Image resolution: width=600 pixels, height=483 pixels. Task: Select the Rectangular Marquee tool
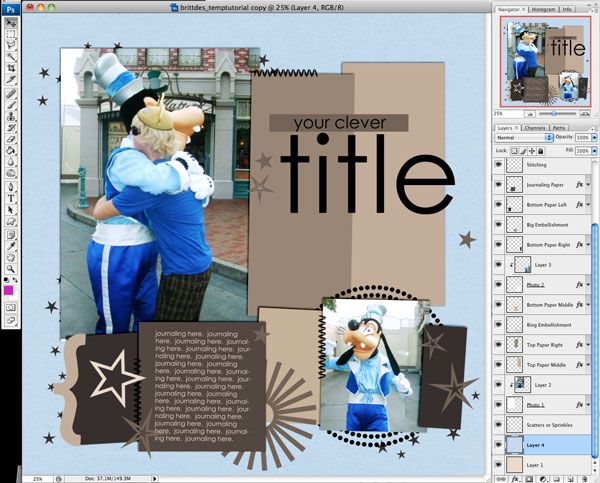(11, 34)
